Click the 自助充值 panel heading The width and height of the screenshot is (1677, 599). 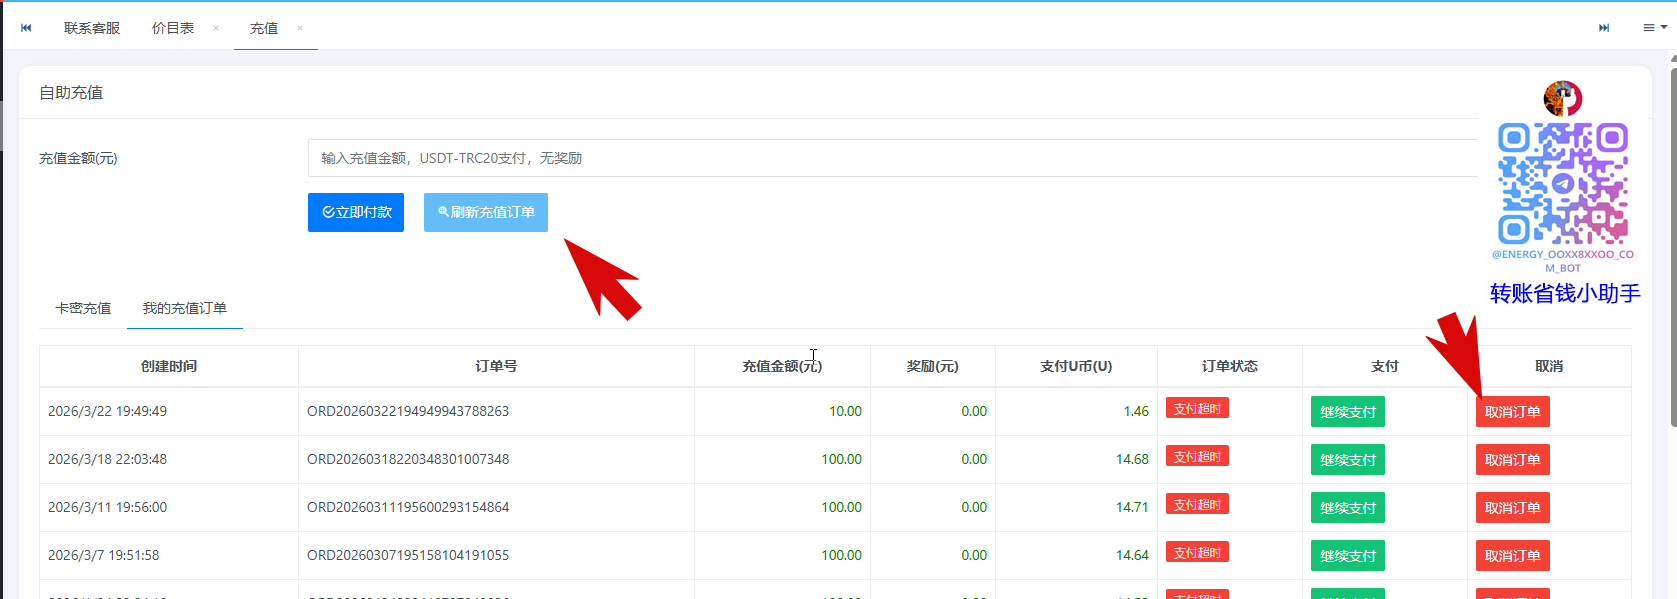71,93
